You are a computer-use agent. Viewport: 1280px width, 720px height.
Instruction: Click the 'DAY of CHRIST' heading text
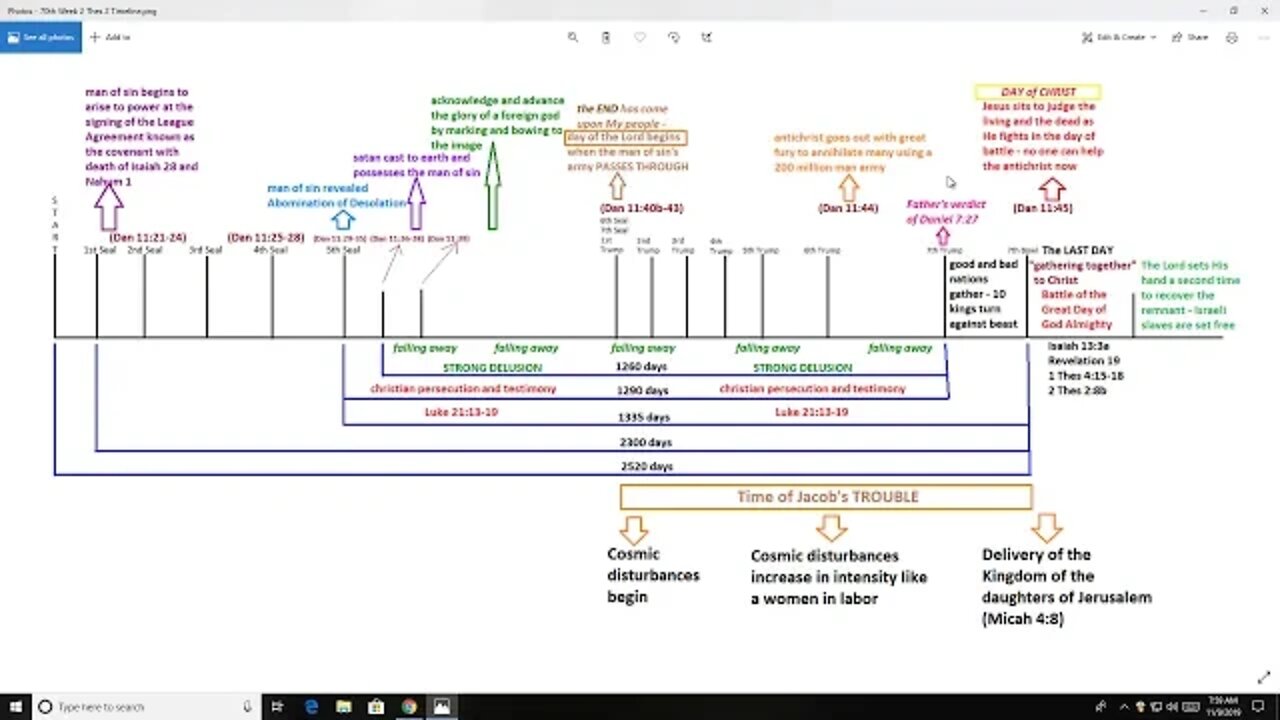tap(1038, 92)
